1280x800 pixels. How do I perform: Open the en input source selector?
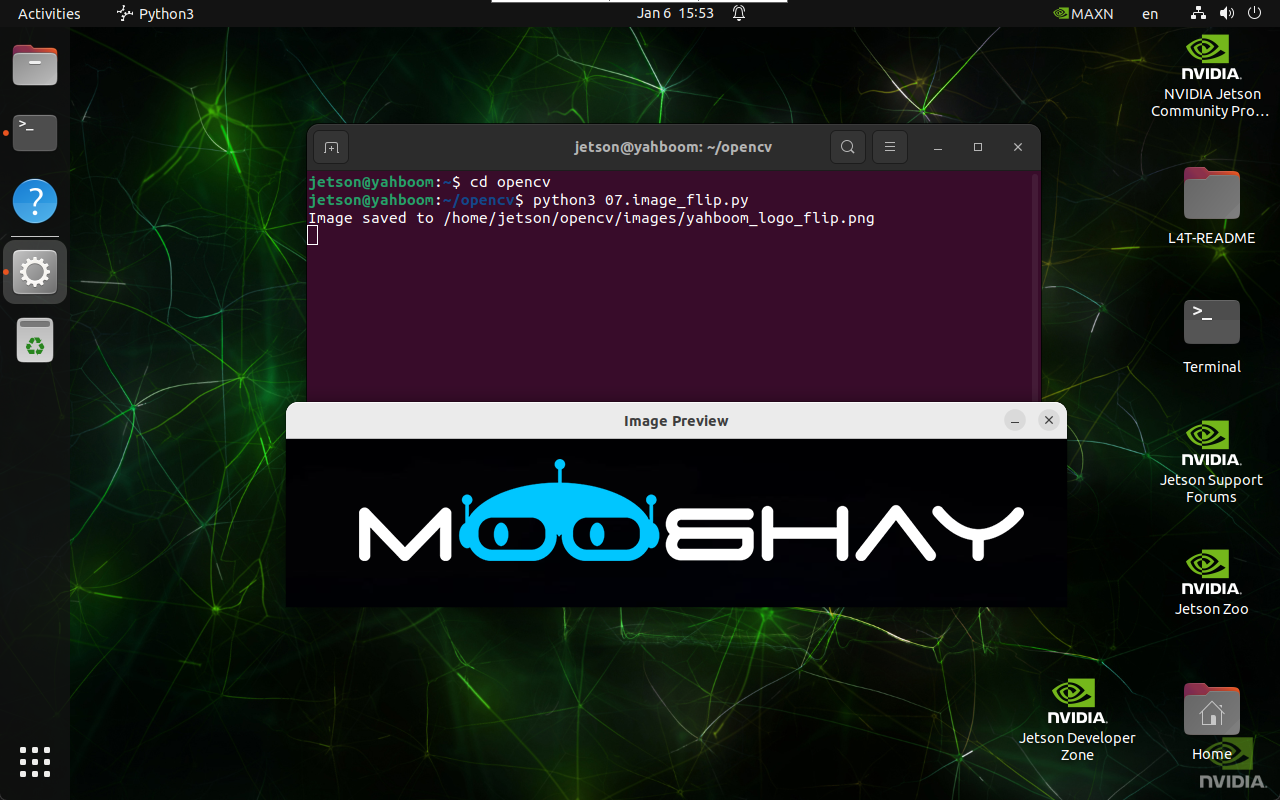(x=1150, y=13)
